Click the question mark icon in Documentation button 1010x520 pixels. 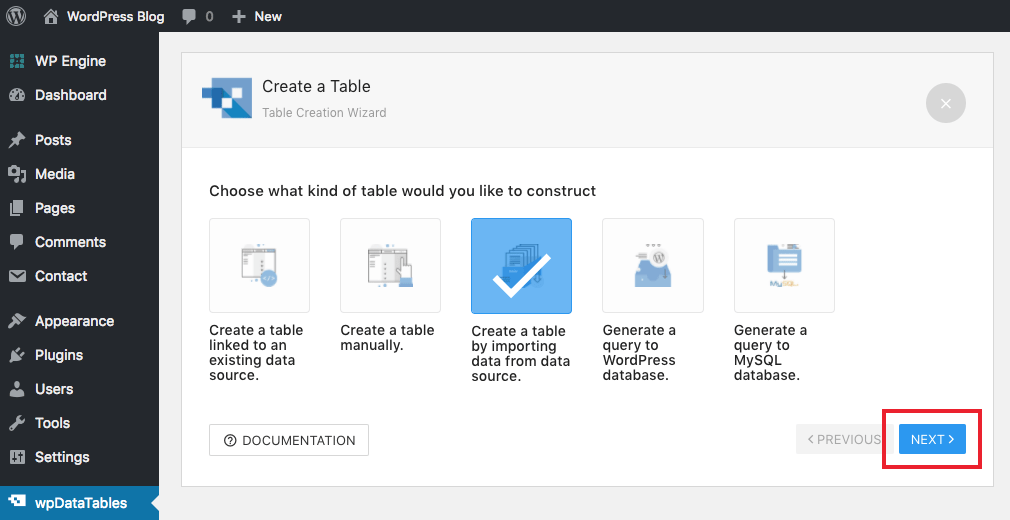(x=230, y=441)
